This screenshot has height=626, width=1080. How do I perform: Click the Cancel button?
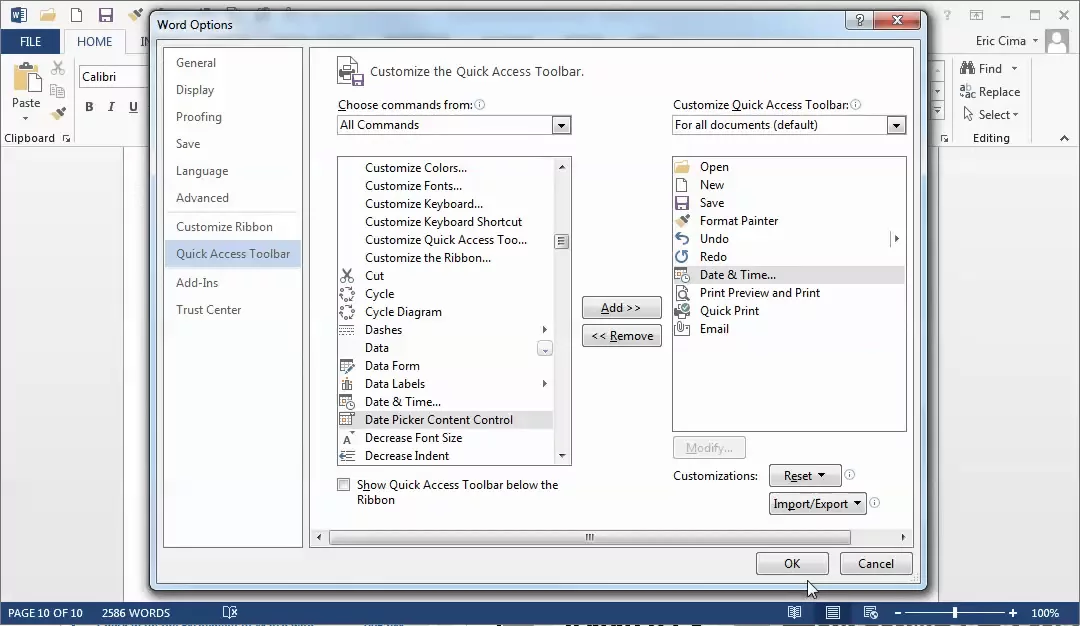click(x=876, y=563)
